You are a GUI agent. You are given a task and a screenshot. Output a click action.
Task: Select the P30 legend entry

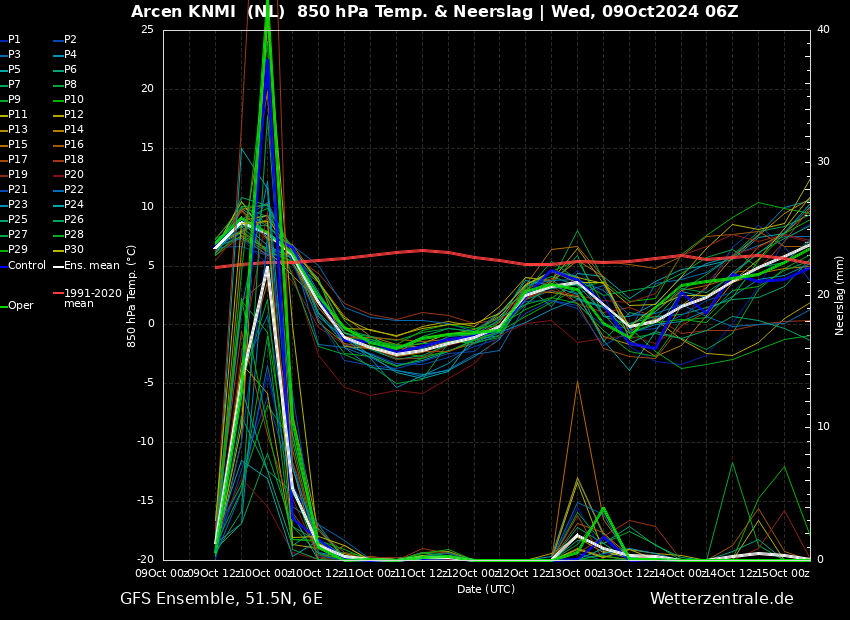pos(73,250)
